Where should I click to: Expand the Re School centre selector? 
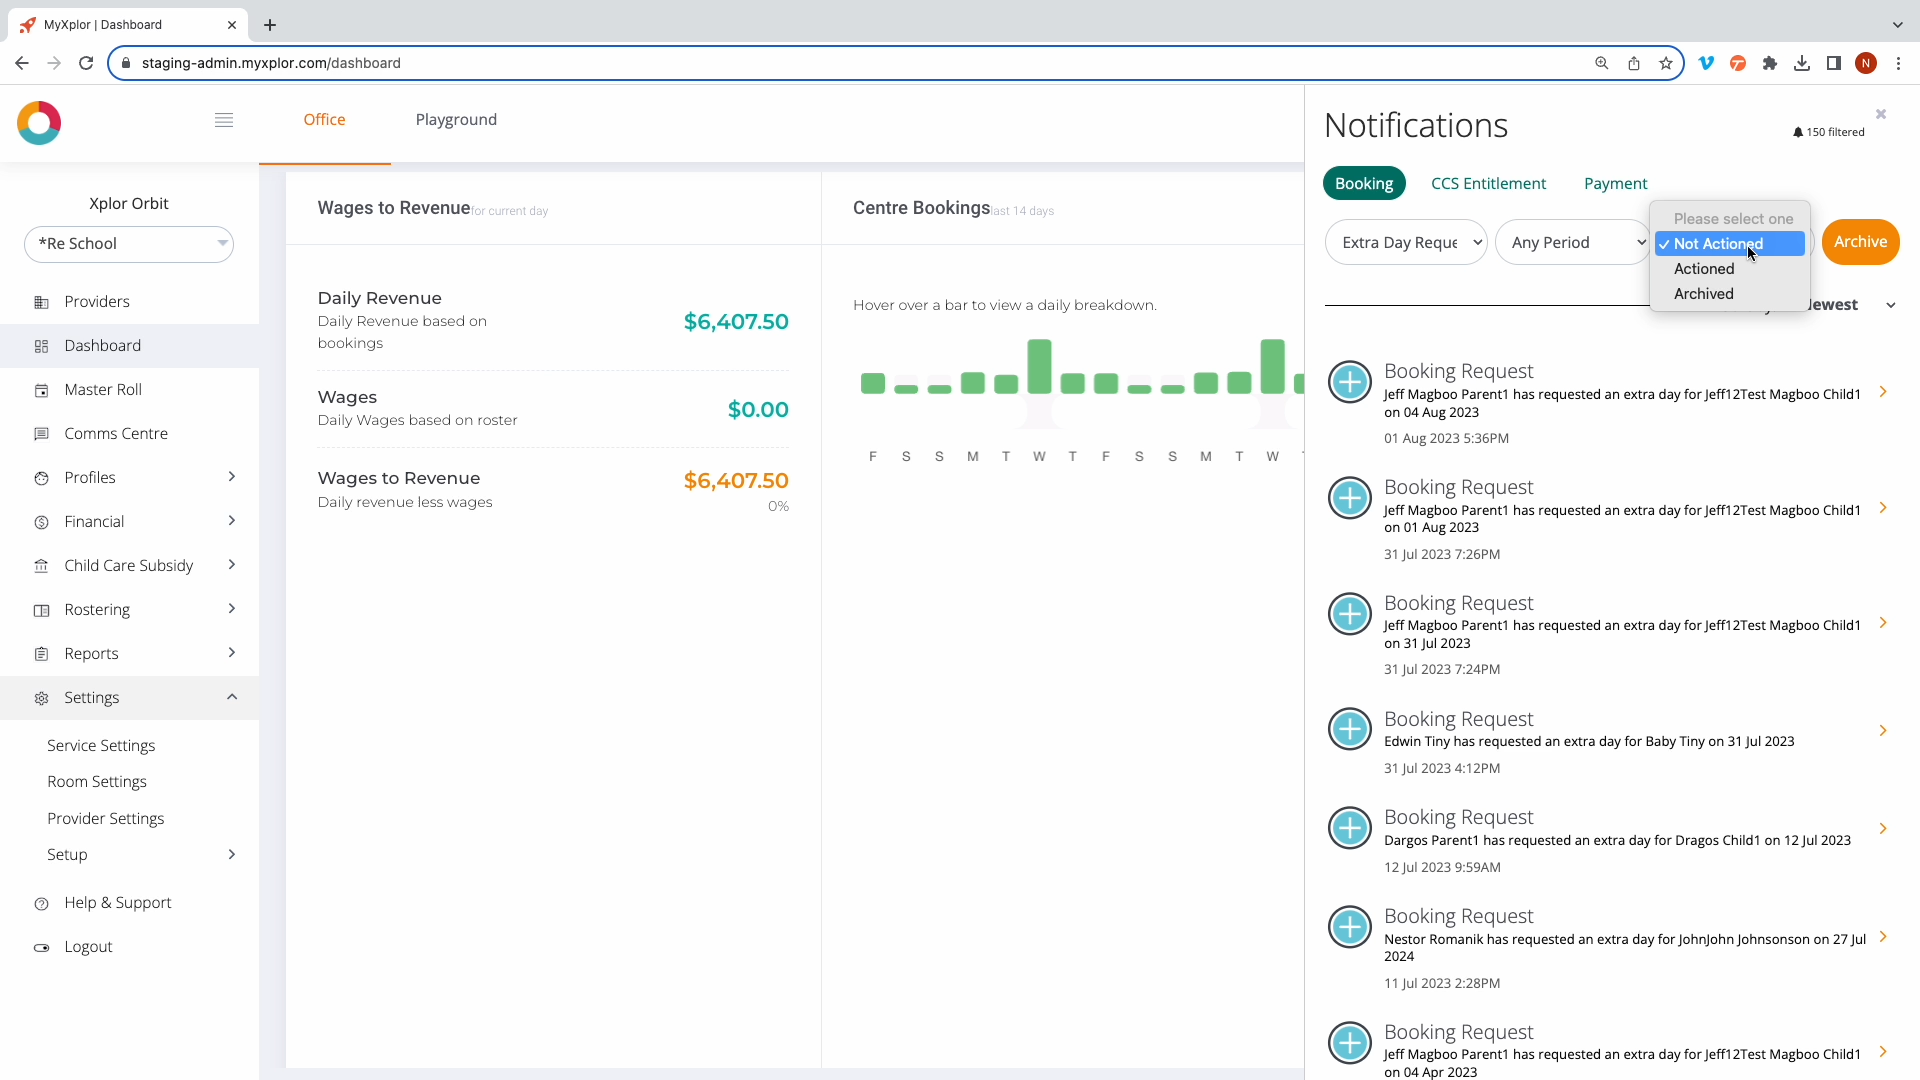click(129, 244)
